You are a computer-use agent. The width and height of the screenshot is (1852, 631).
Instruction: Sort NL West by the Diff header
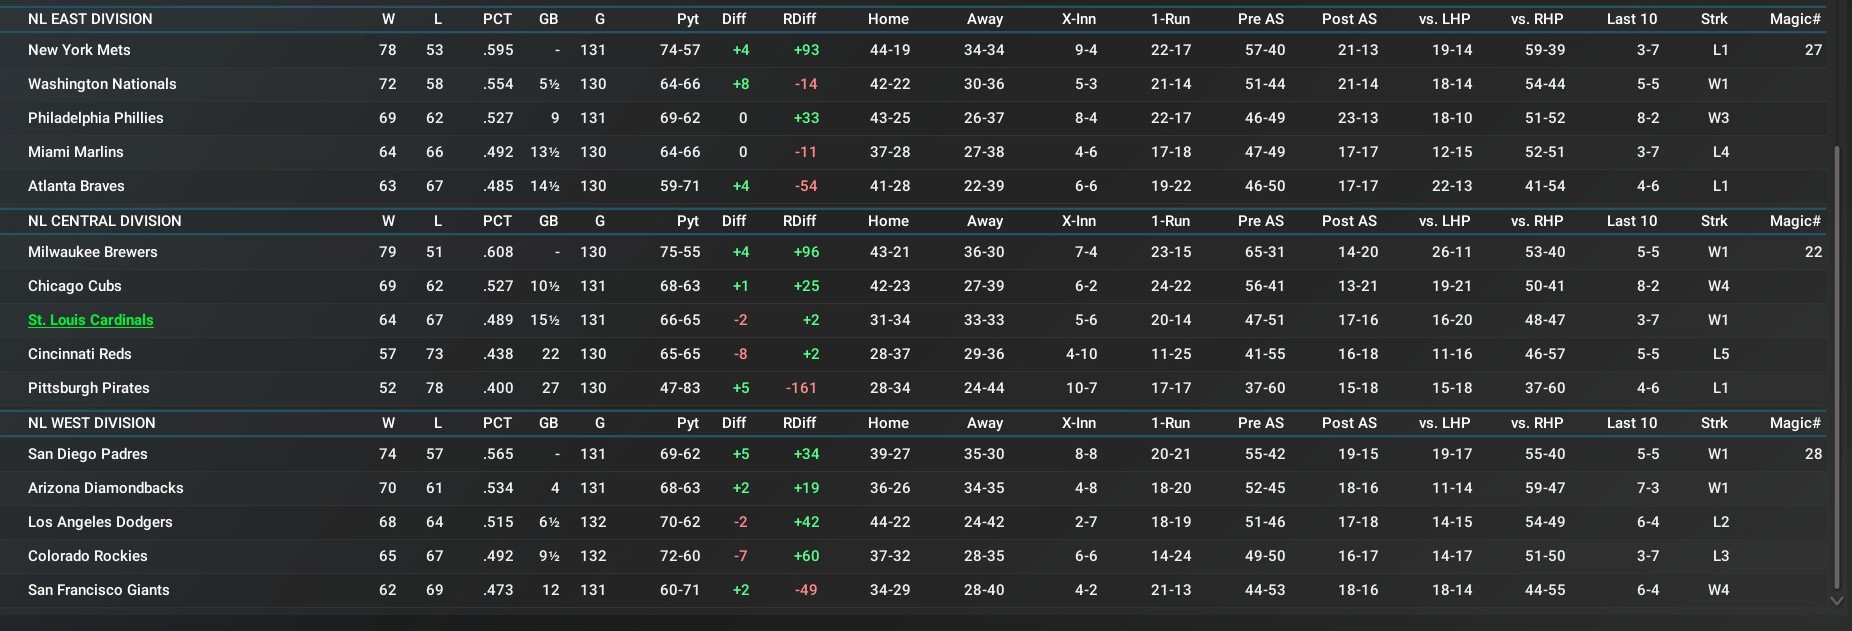pyautogui.click(x=734, y=423)
